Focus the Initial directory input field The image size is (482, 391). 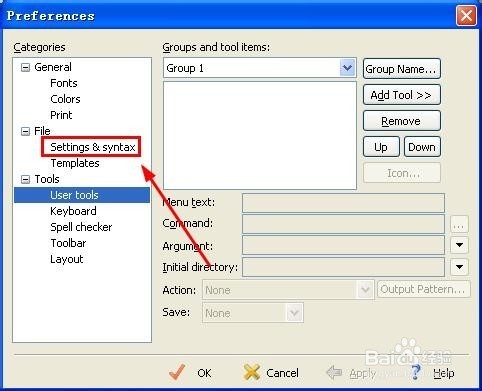pos(343,267)
